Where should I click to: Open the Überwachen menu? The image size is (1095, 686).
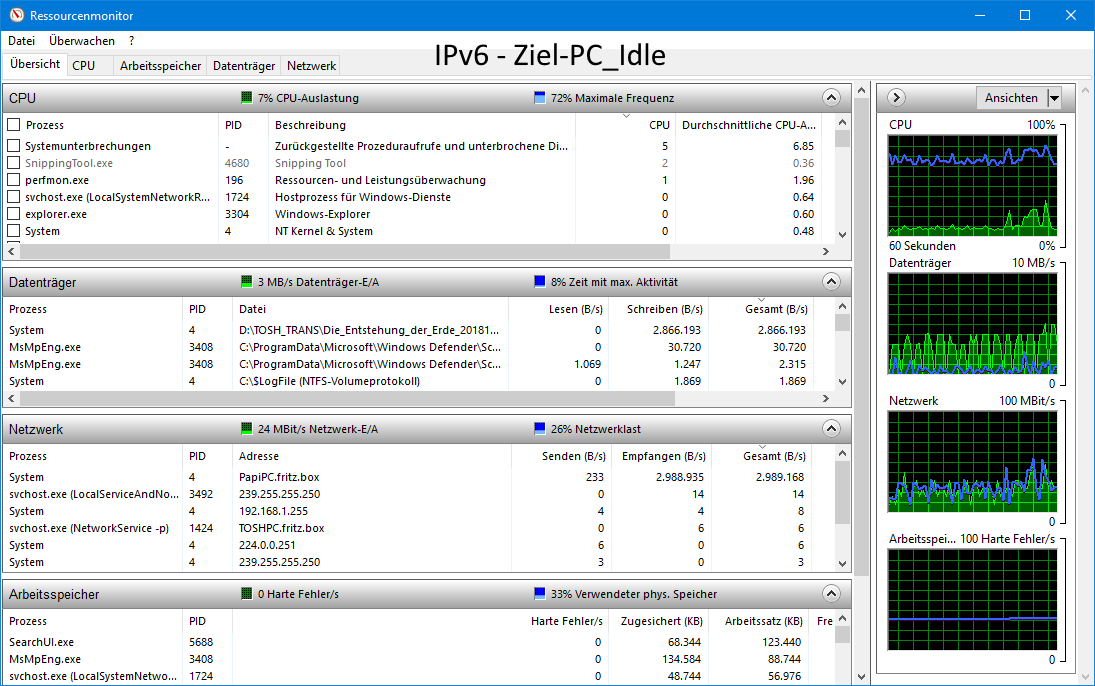pyautogui.click(x=82, y=41)
